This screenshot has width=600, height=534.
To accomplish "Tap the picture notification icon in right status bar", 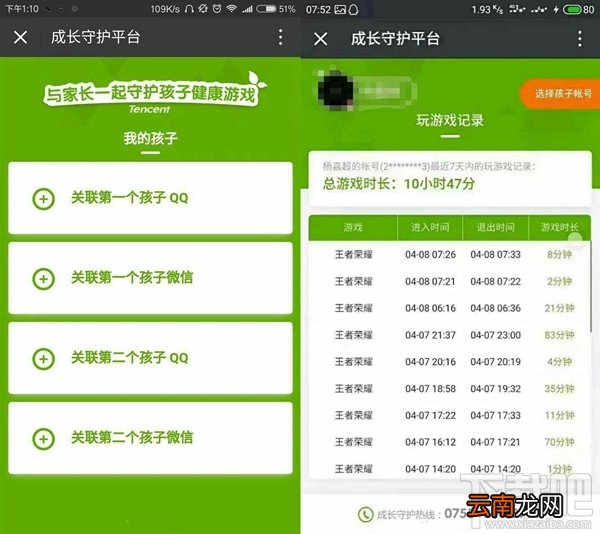I will pos(340,10).
